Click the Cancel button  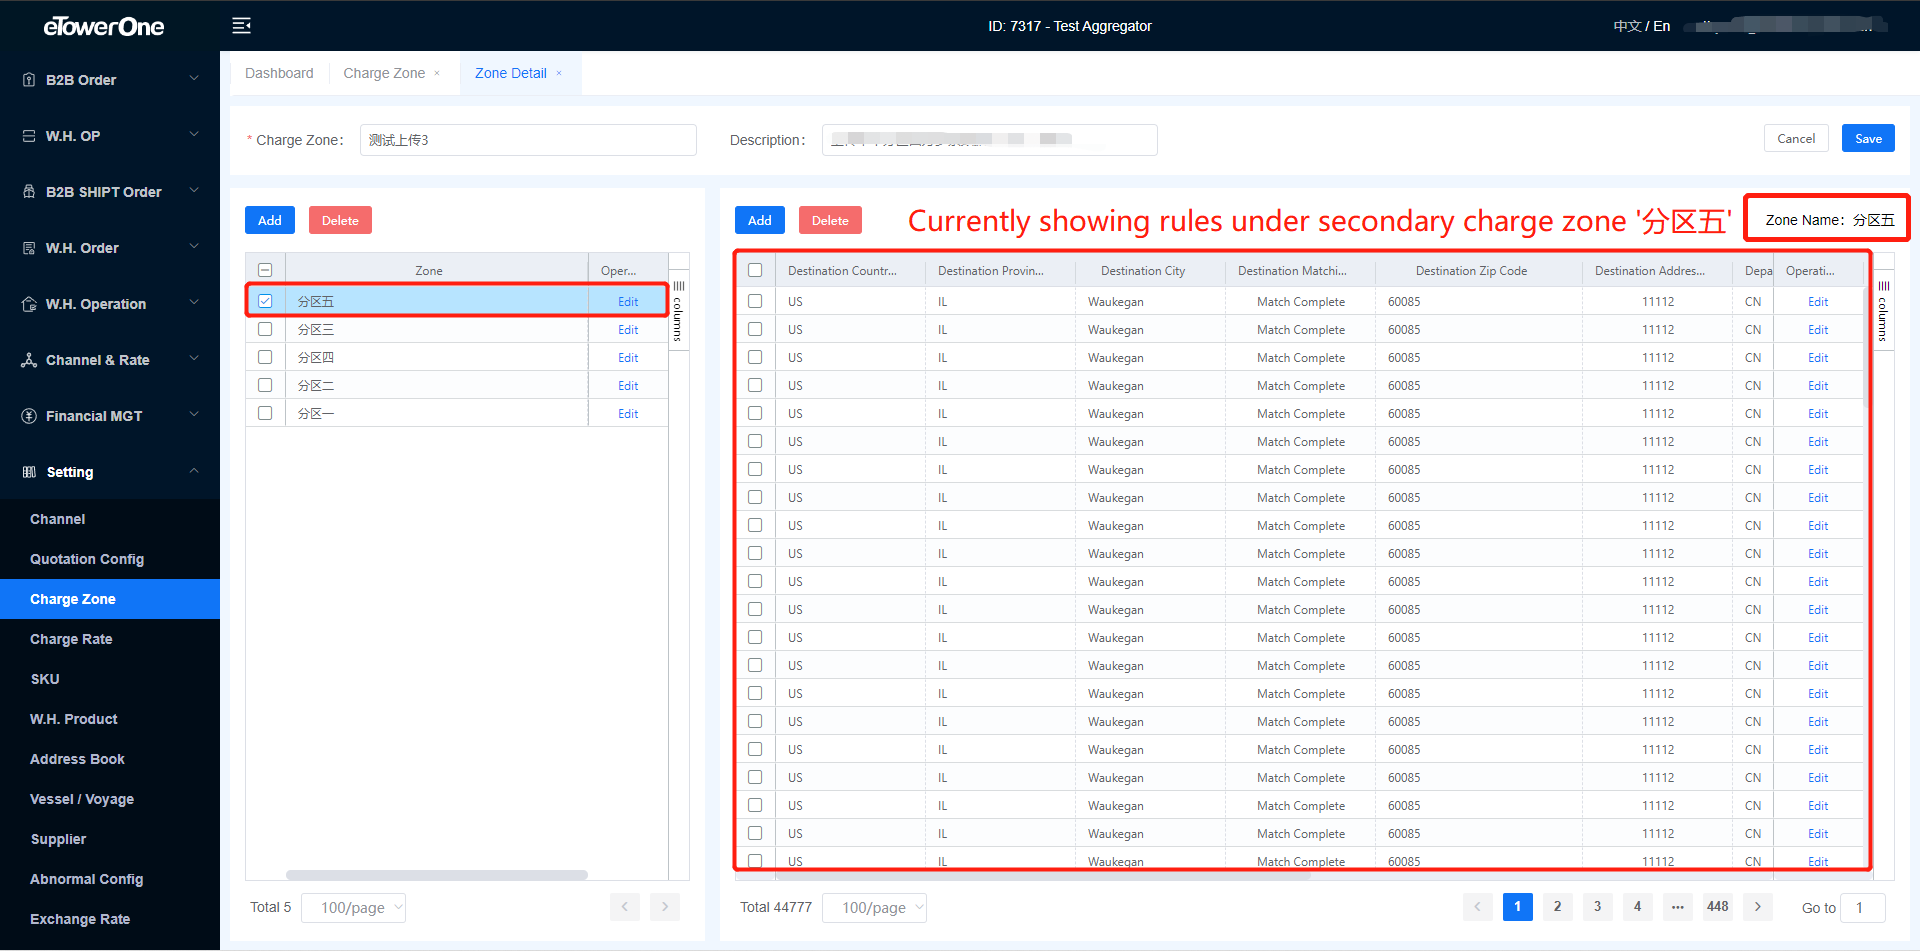(x=1796, y=139)
